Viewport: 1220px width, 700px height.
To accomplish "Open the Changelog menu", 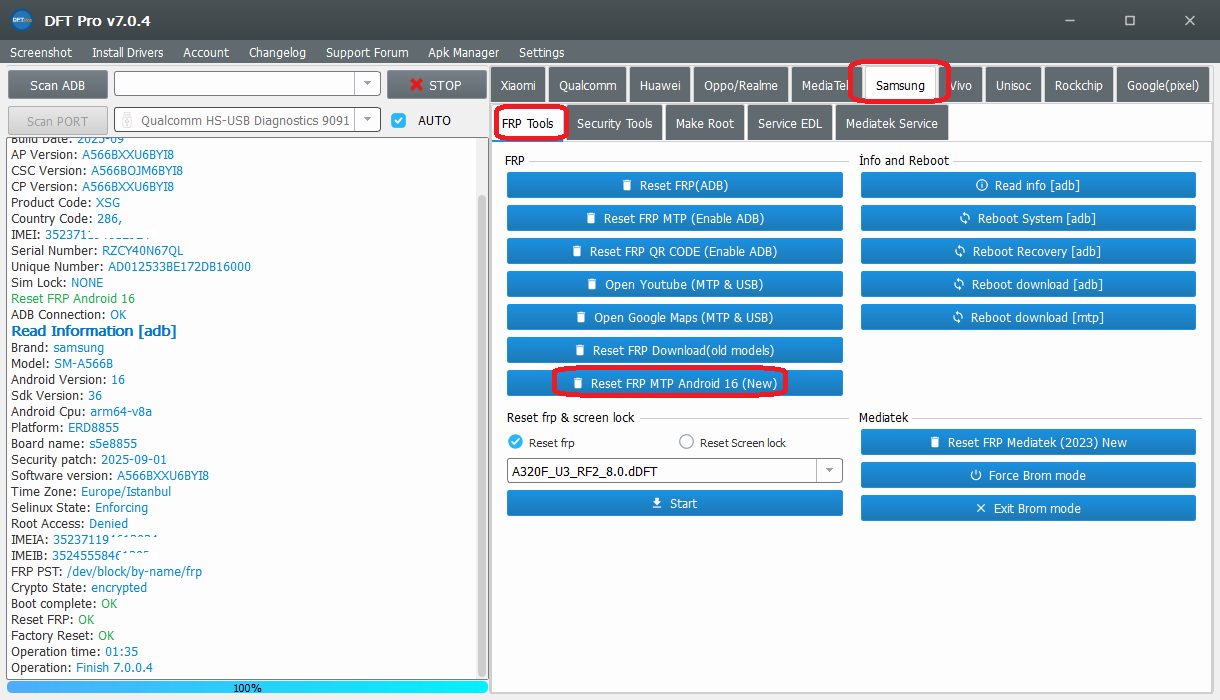I will click(x=277, y=52).
